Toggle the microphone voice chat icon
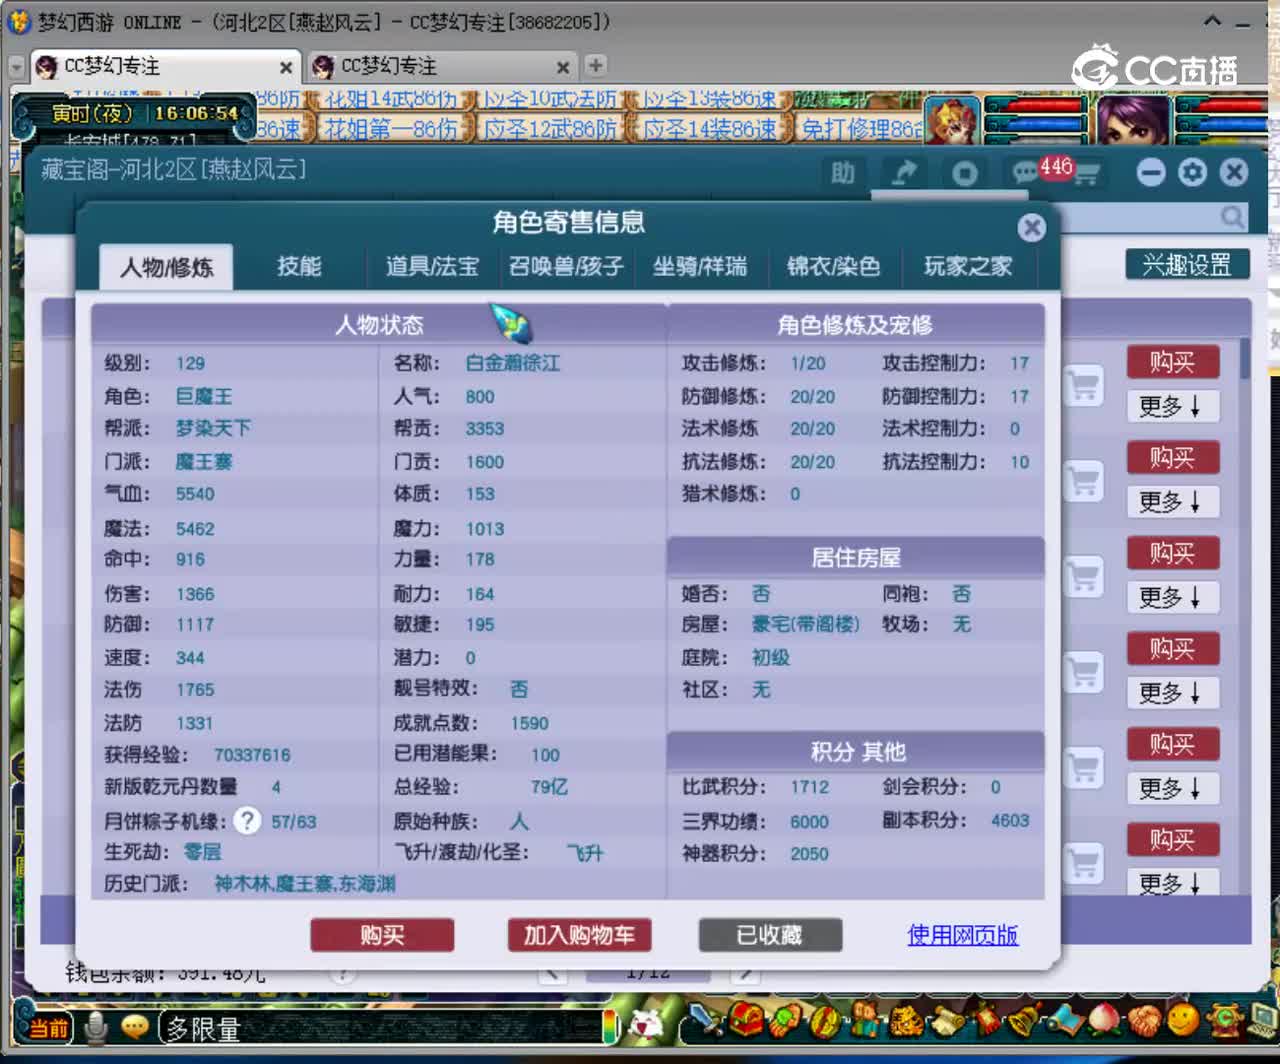Screen dimensions: 1280x1064 point(97,1027)
